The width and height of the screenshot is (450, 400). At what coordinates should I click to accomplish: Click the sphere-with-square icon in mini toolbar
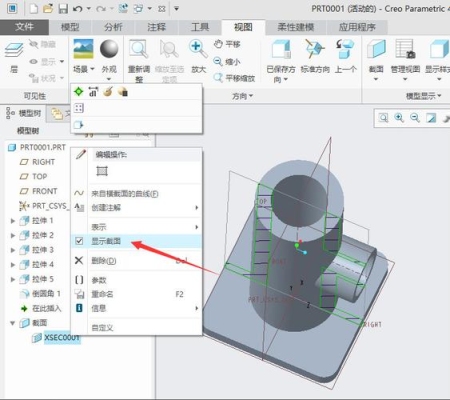pyautogui.click(x=123, y=91)
